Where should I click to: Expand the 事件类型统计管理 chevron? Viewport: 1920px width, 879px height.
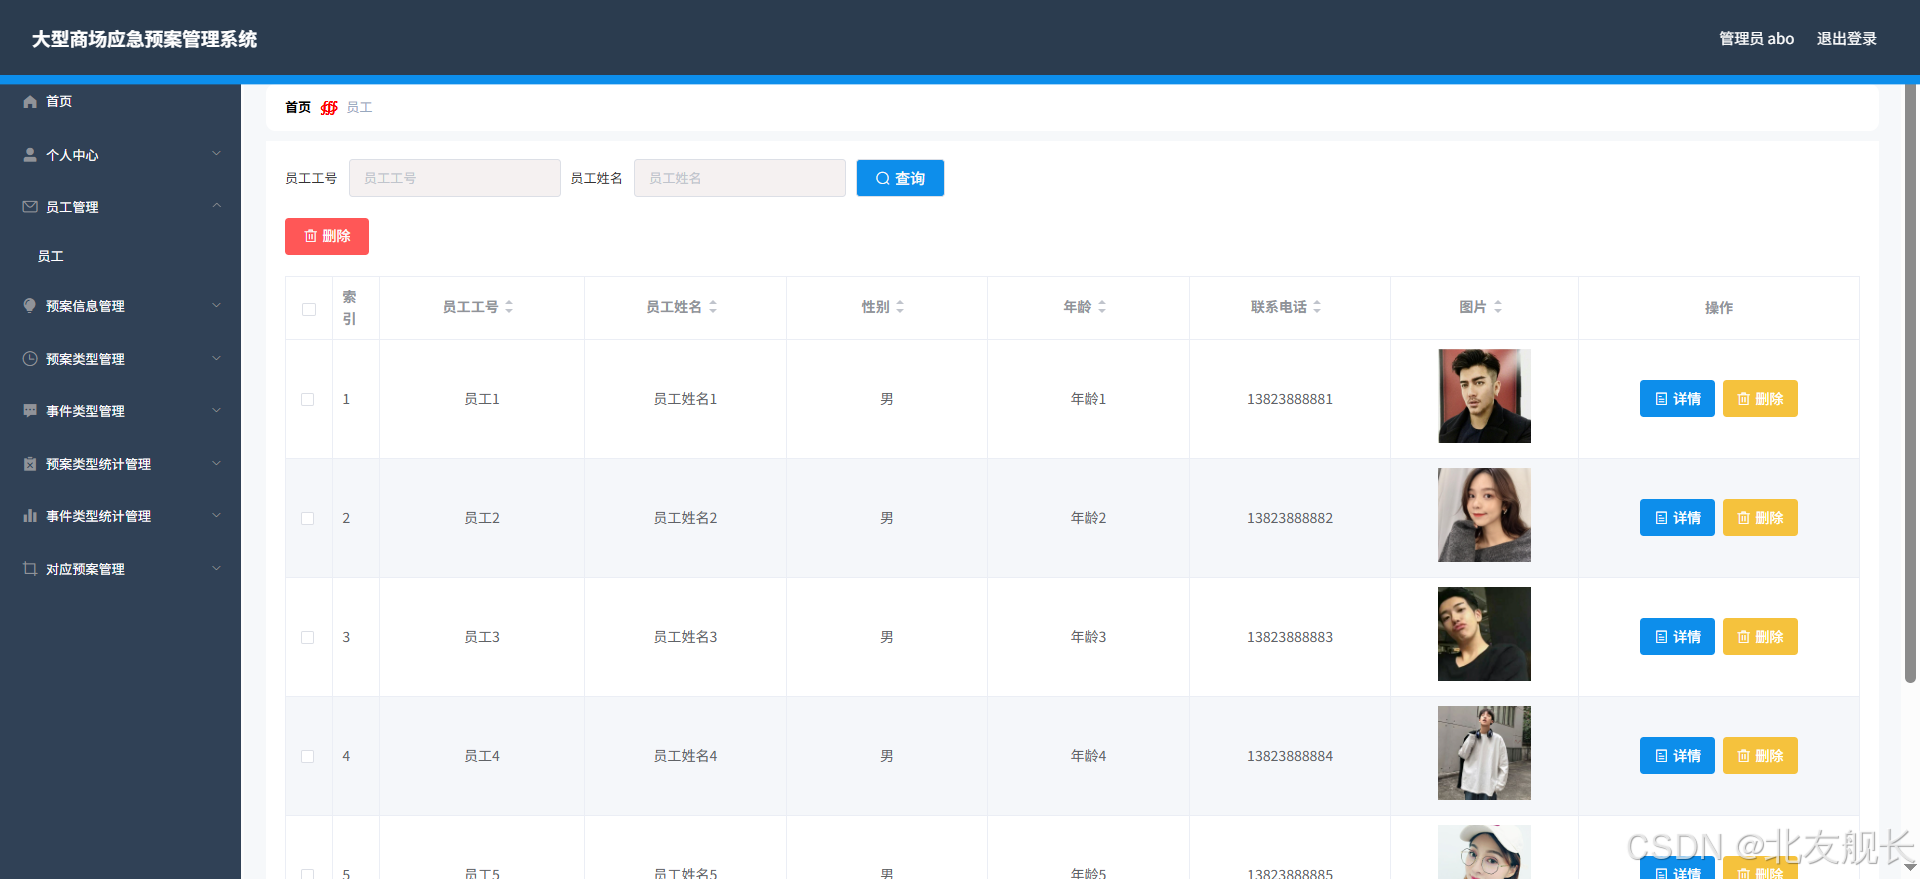coord(216,515)
